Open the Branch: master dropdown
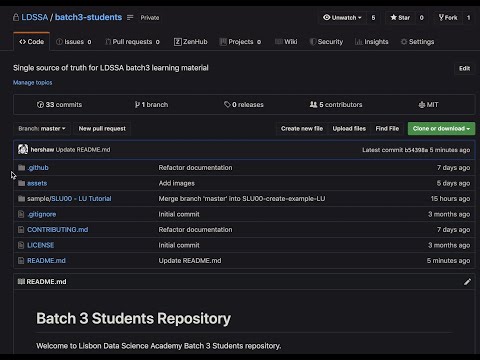480x360 pixels. (x=42, y=128)
